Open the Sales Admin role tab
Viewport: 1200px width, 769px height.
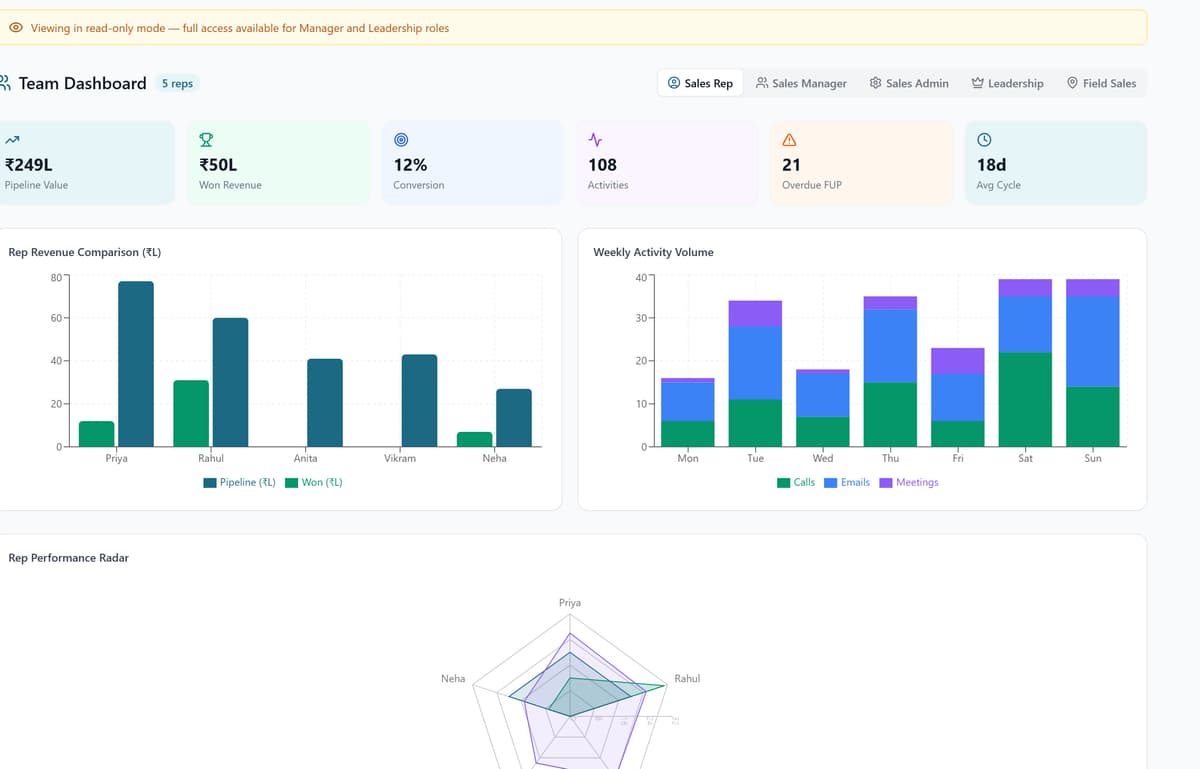[909, 83]
